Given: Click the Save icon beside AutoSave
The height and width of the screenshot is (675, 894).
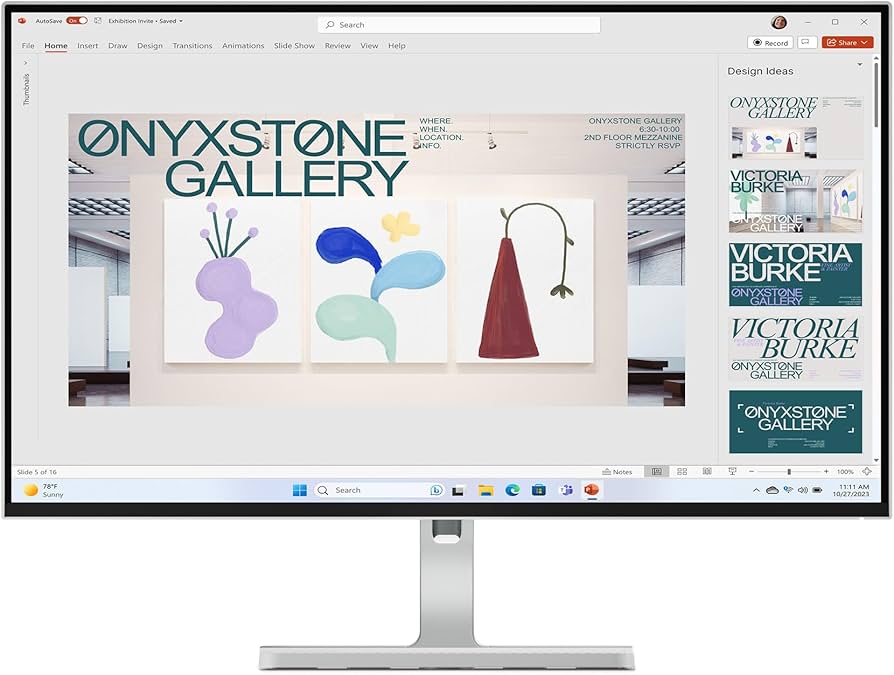Looking at the screenshot, I should pyautogui.click(x=97, y=20).
